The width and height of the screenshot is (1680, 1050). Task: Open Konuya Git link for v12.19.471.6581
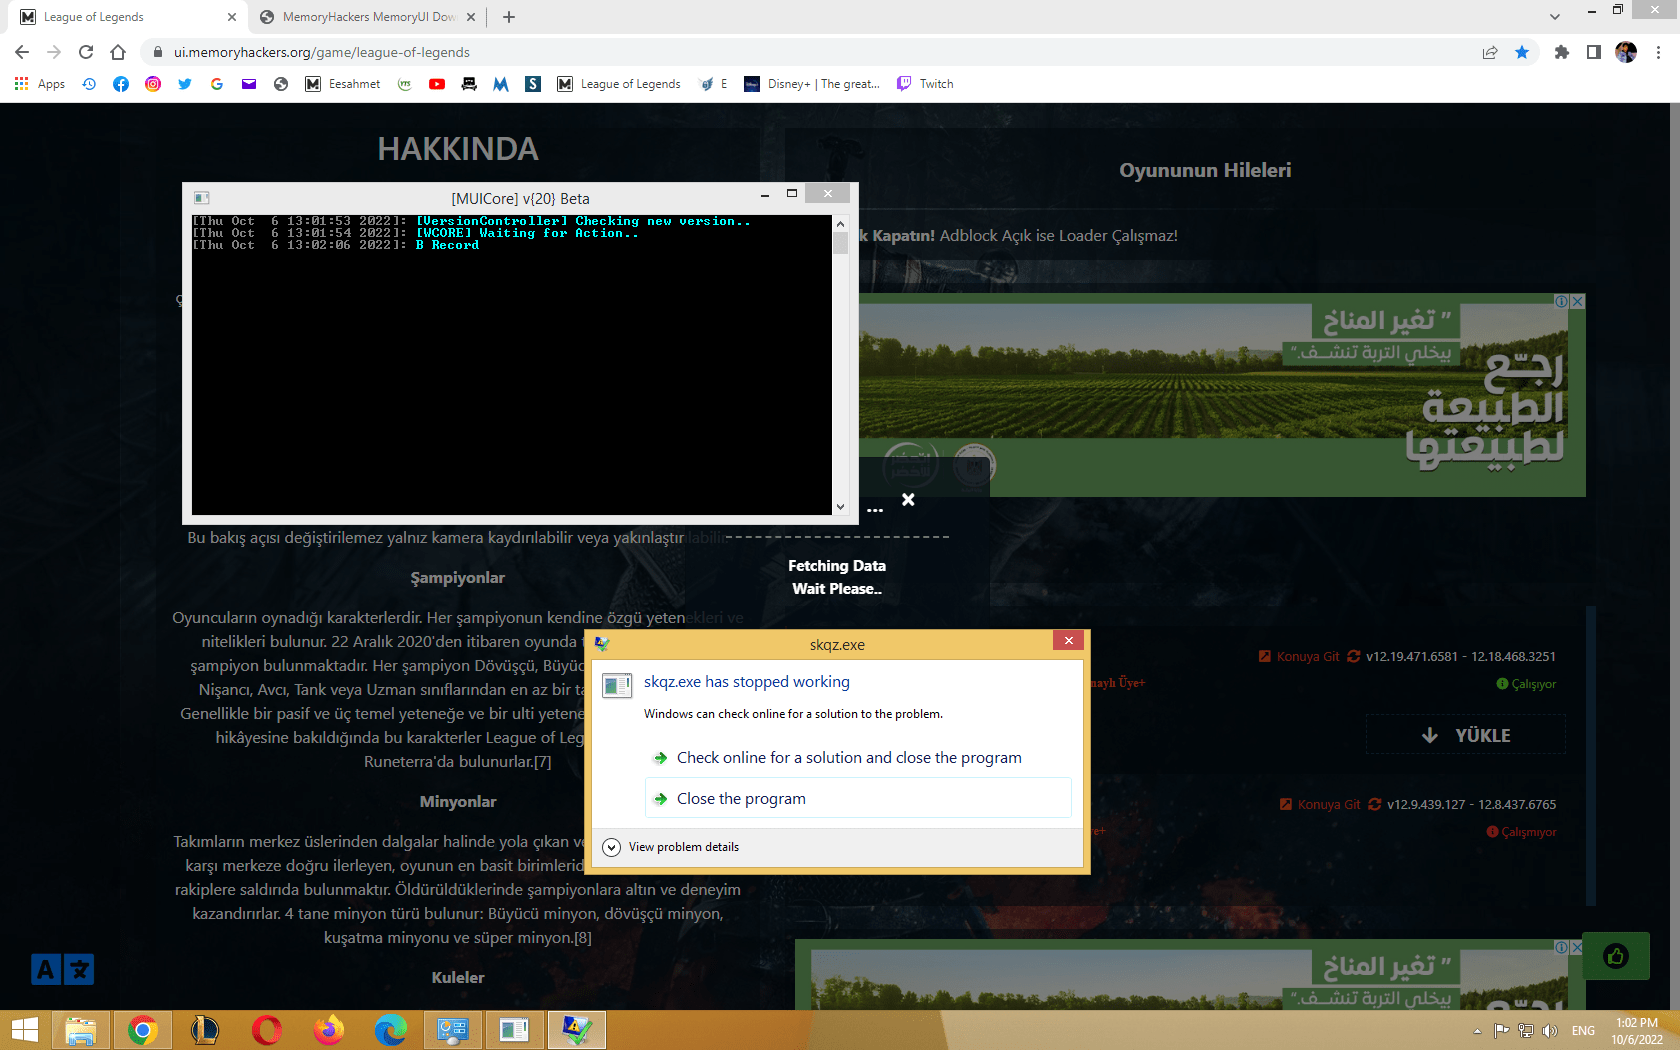pos(1299,657)
